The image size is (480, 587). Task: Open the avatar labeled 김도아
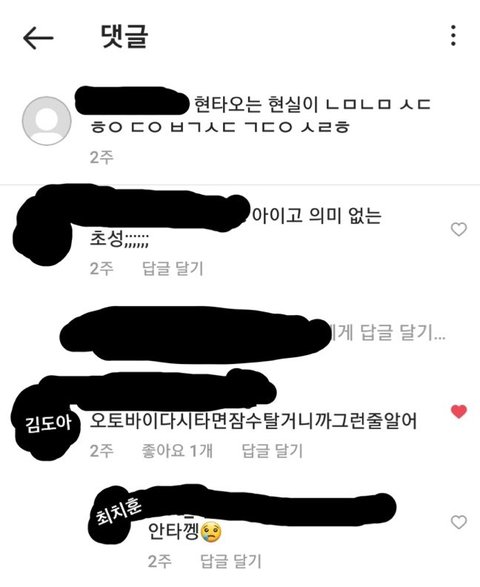click(x=47, y=424)
